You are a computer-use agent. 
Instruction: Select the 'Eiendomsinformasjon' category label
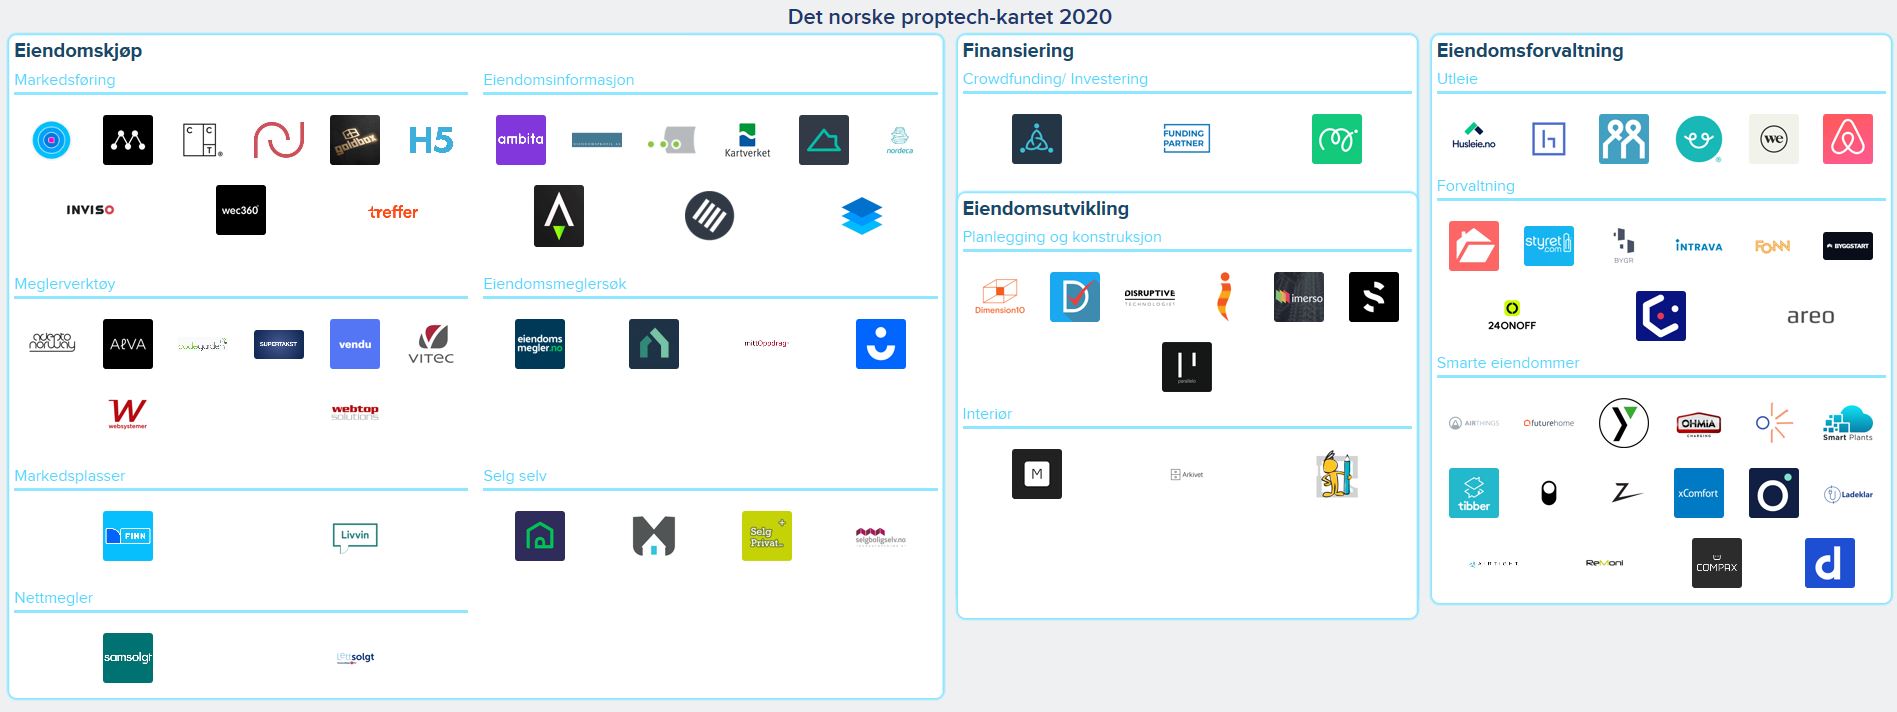point(559,80)
